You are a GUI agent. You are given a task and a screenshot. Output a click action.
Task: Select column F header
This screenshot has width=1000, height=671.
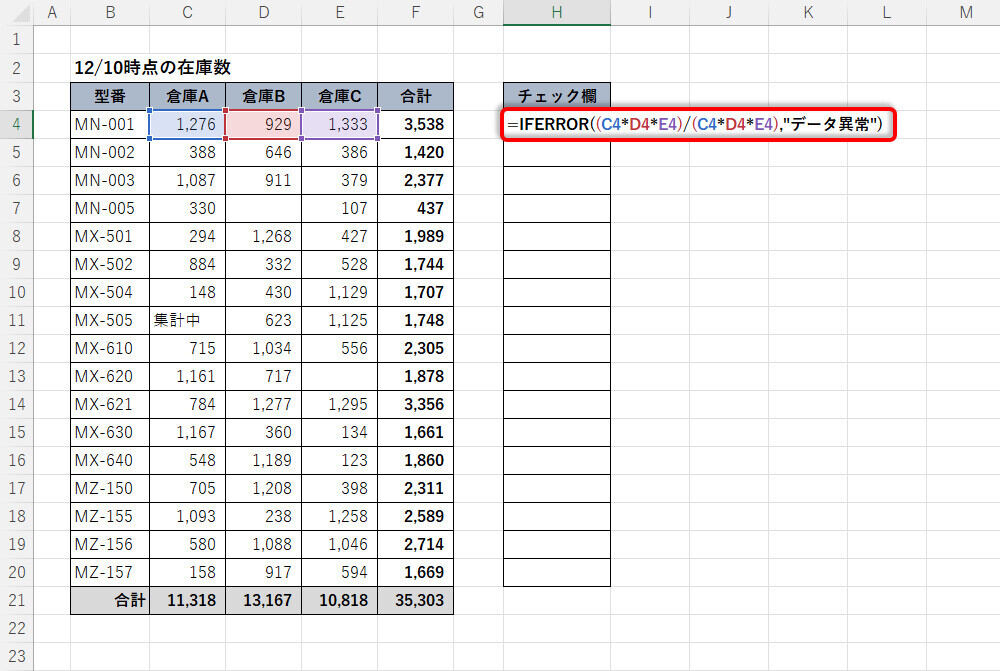[416, 13]
